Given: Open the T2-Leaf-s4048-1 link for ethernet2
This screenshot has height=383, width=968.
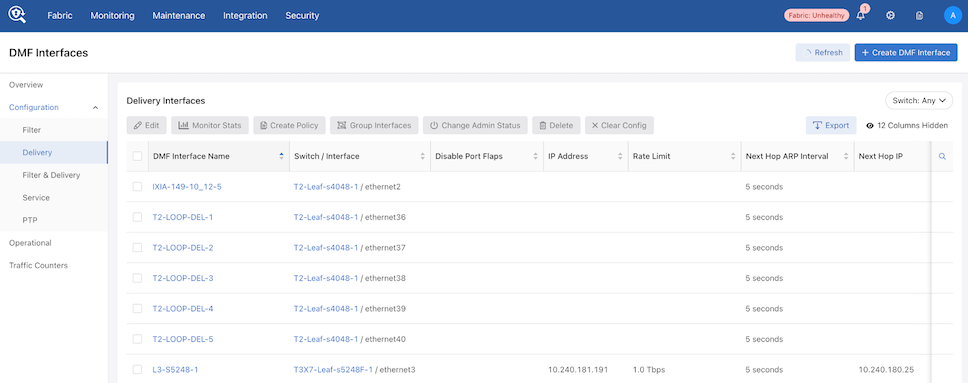Looking at the screenshot, I should tap(326, 187).
